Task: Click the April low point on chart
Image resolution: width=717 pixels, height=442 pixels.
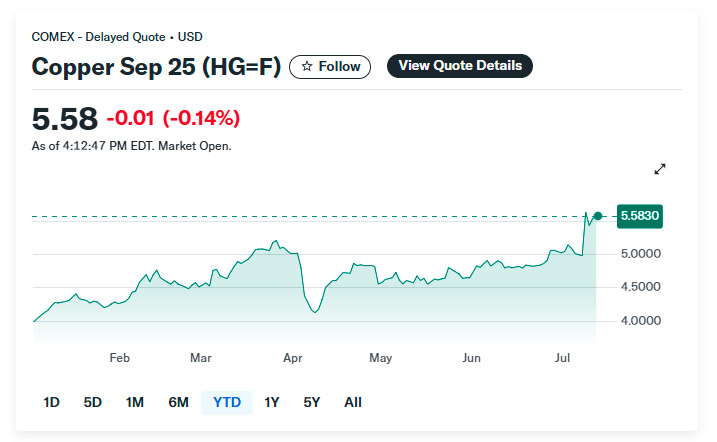Action: click(x=316, y=312)
